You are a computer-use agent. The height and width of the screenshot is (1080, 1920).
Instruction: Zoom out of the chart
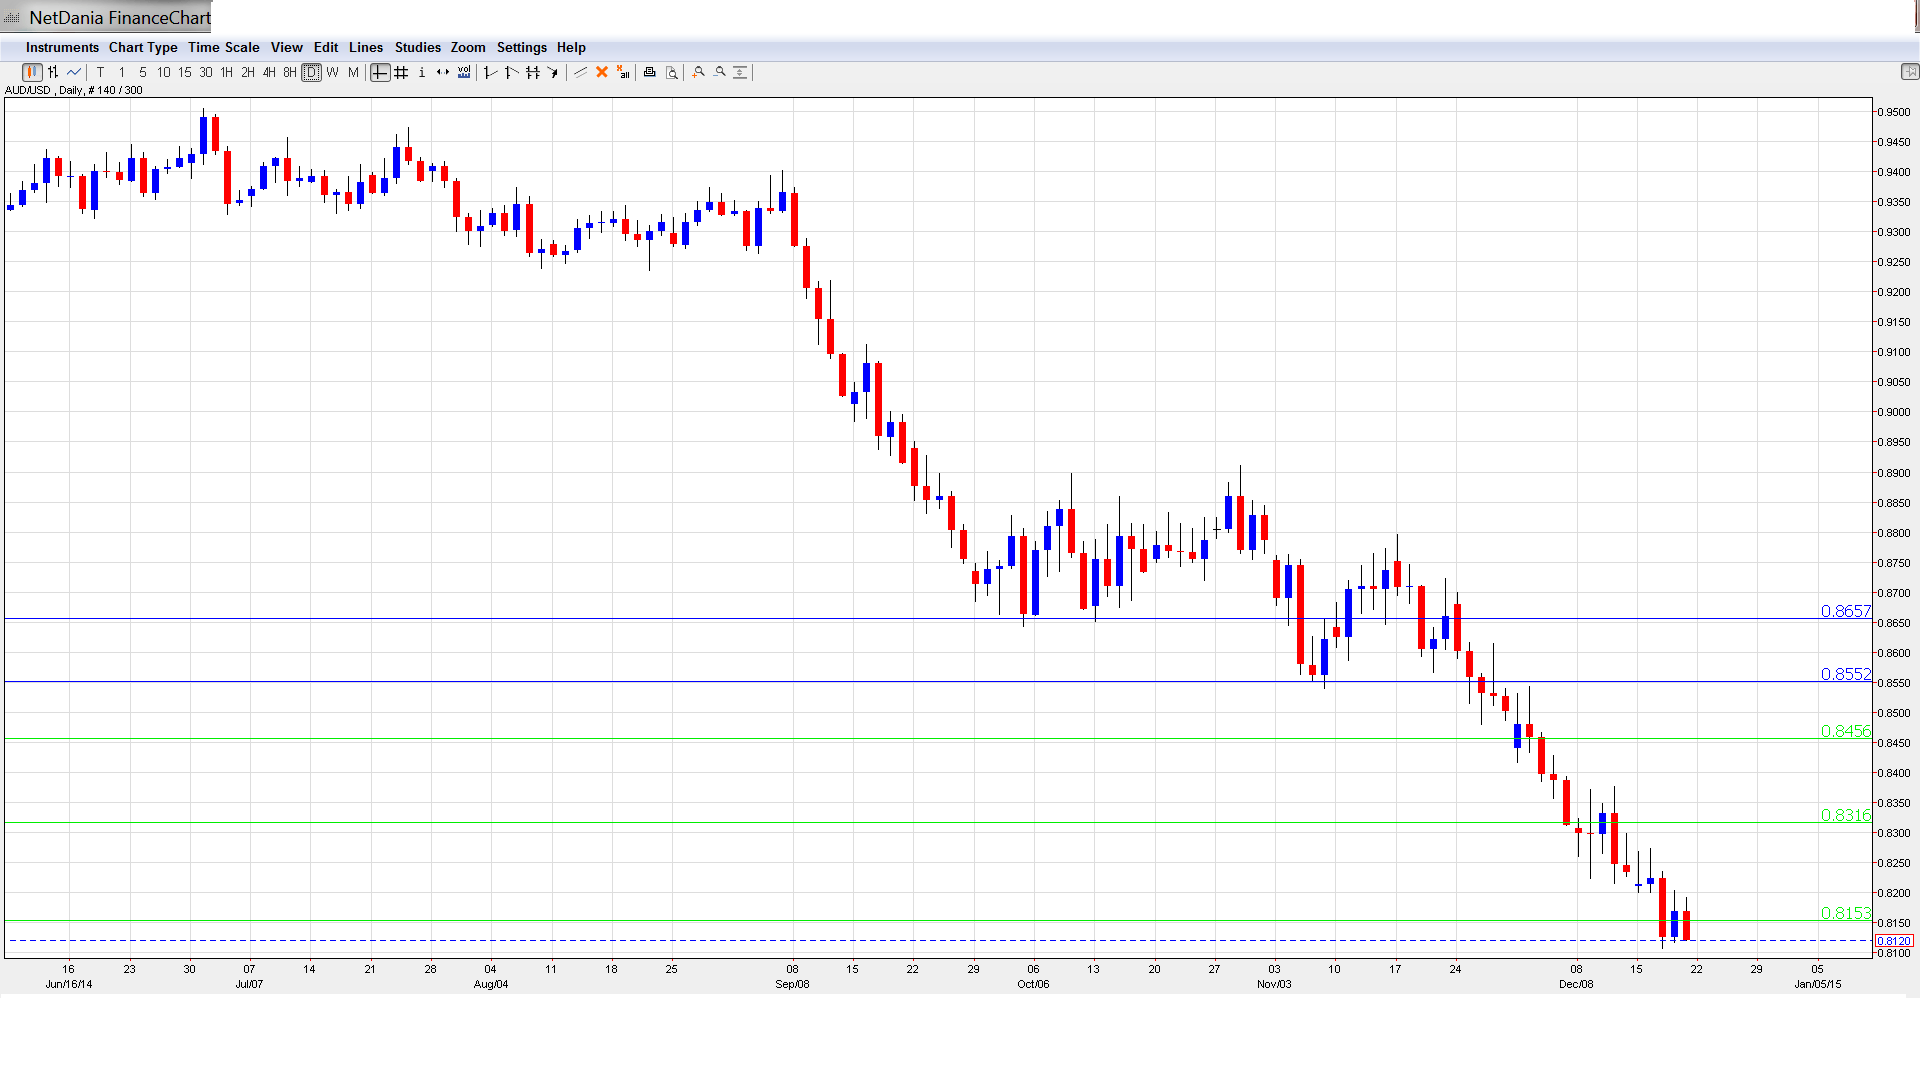point(720,72)
